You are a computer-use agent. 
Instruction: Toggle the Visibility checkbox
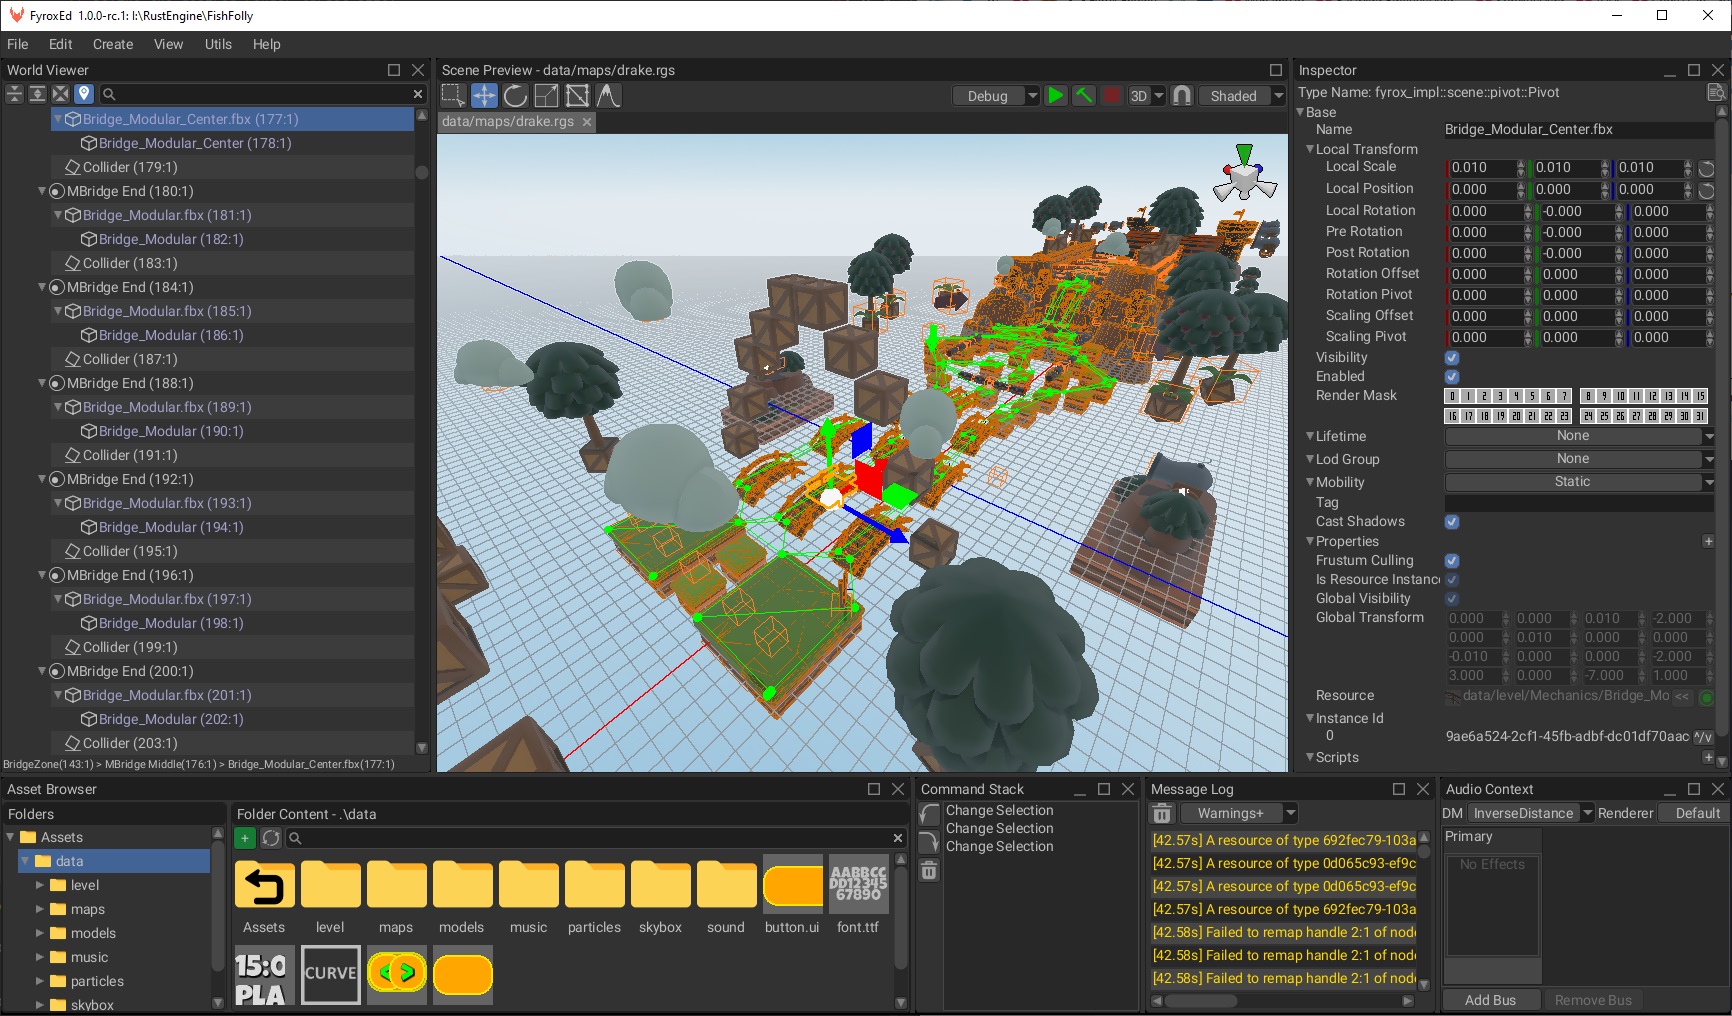[1452, 358]
